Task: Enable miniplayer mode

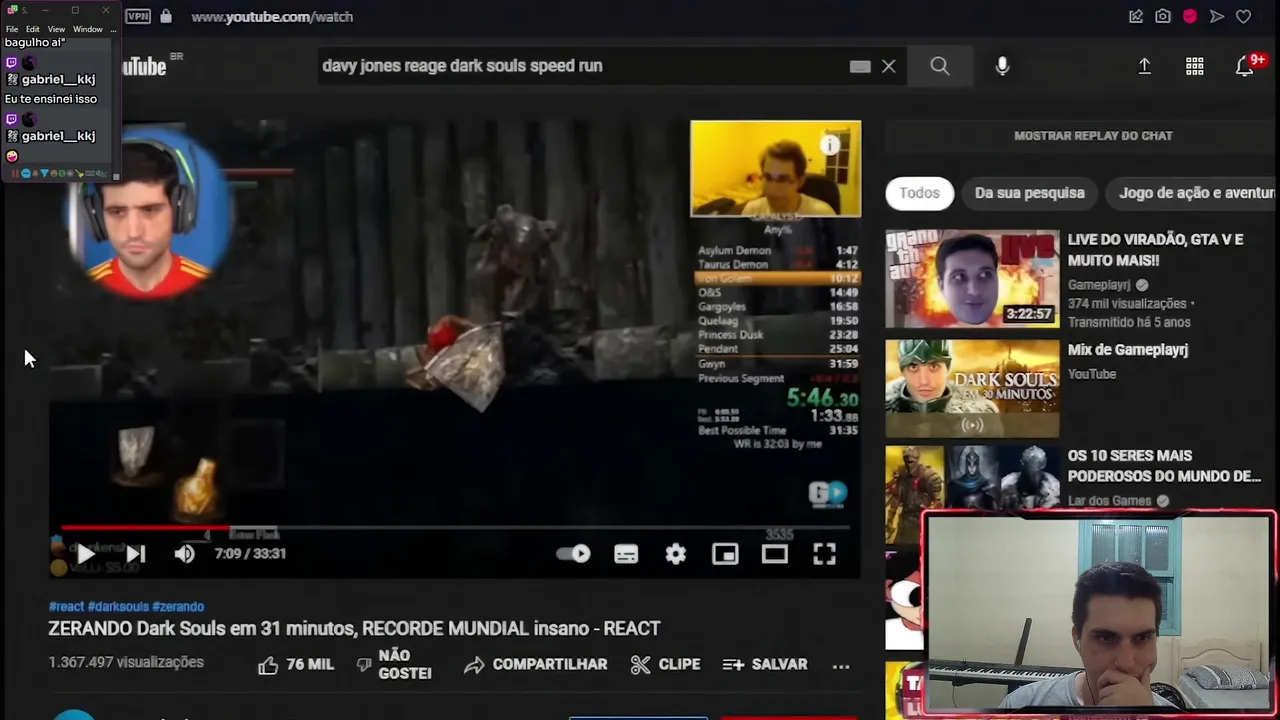Action: 725,554
